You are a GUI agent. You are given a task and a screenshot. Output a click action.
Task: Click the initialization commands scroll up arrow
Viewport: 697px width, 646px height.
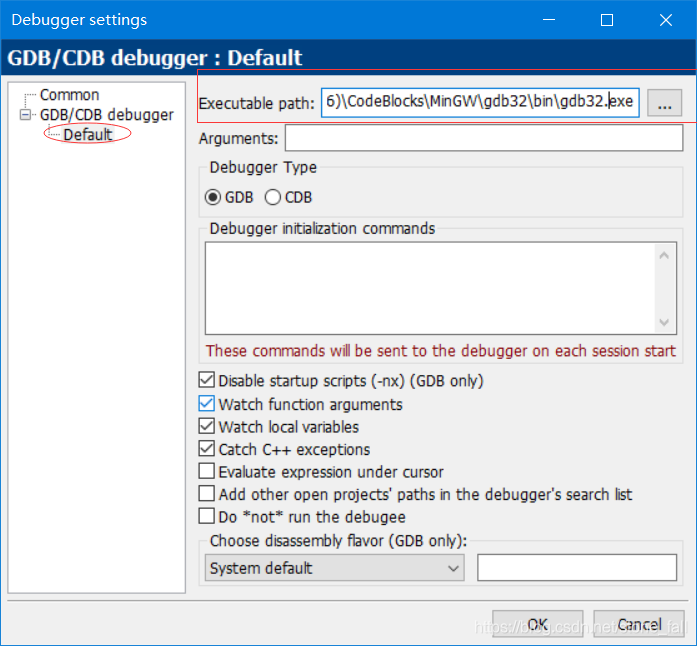[664, 255]
